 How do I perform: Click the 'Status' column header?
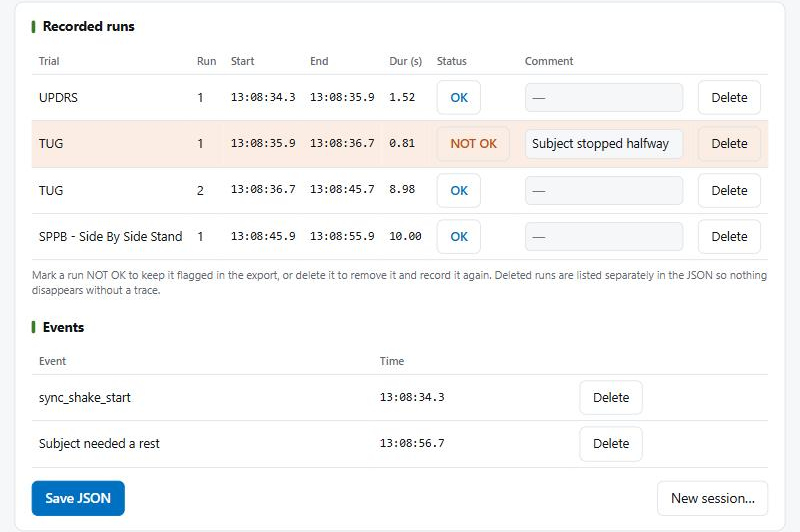(x=452, y=61)
